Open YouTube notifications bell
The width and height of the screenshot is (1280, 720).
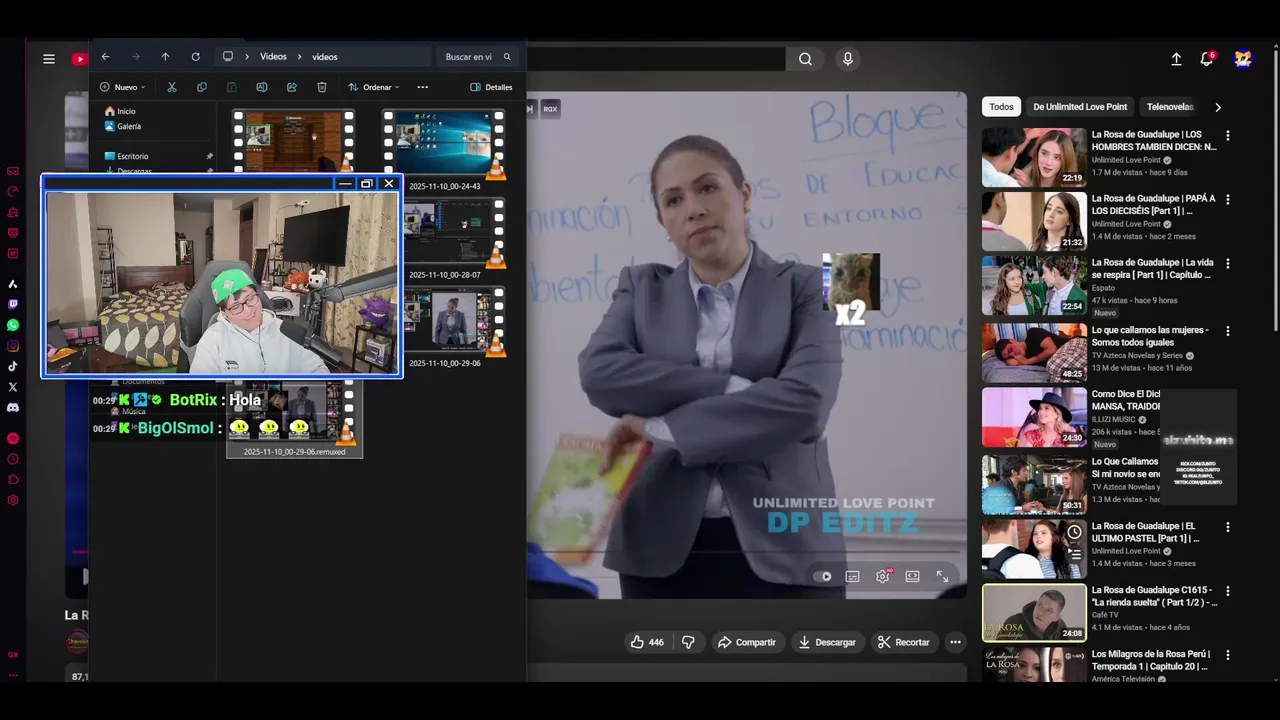1207,59
